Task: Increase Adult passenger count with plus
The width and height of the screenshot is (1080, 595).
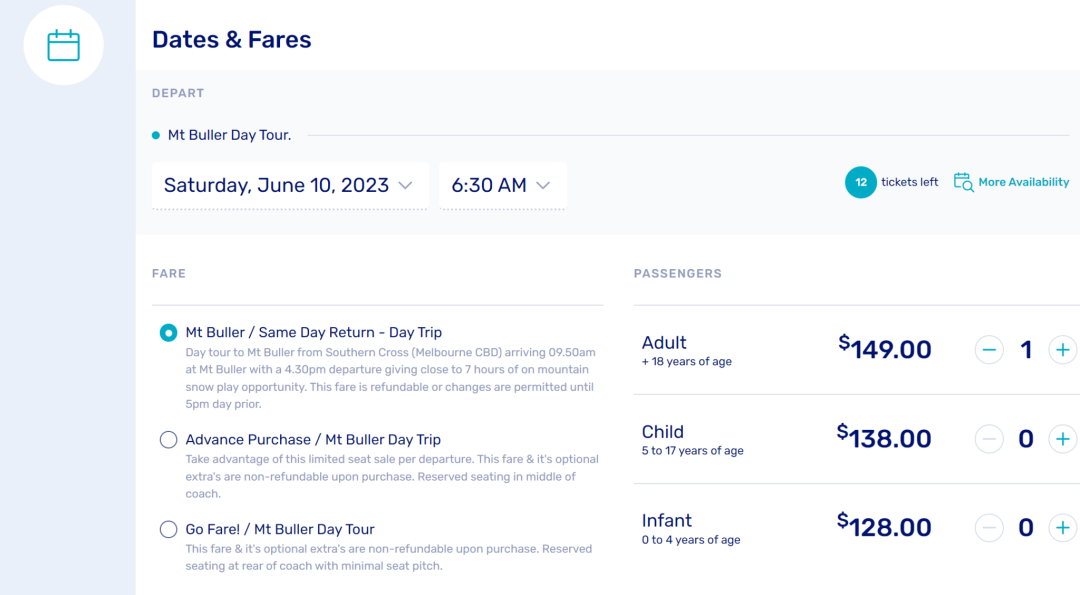Action: [x=1062, y=350]
